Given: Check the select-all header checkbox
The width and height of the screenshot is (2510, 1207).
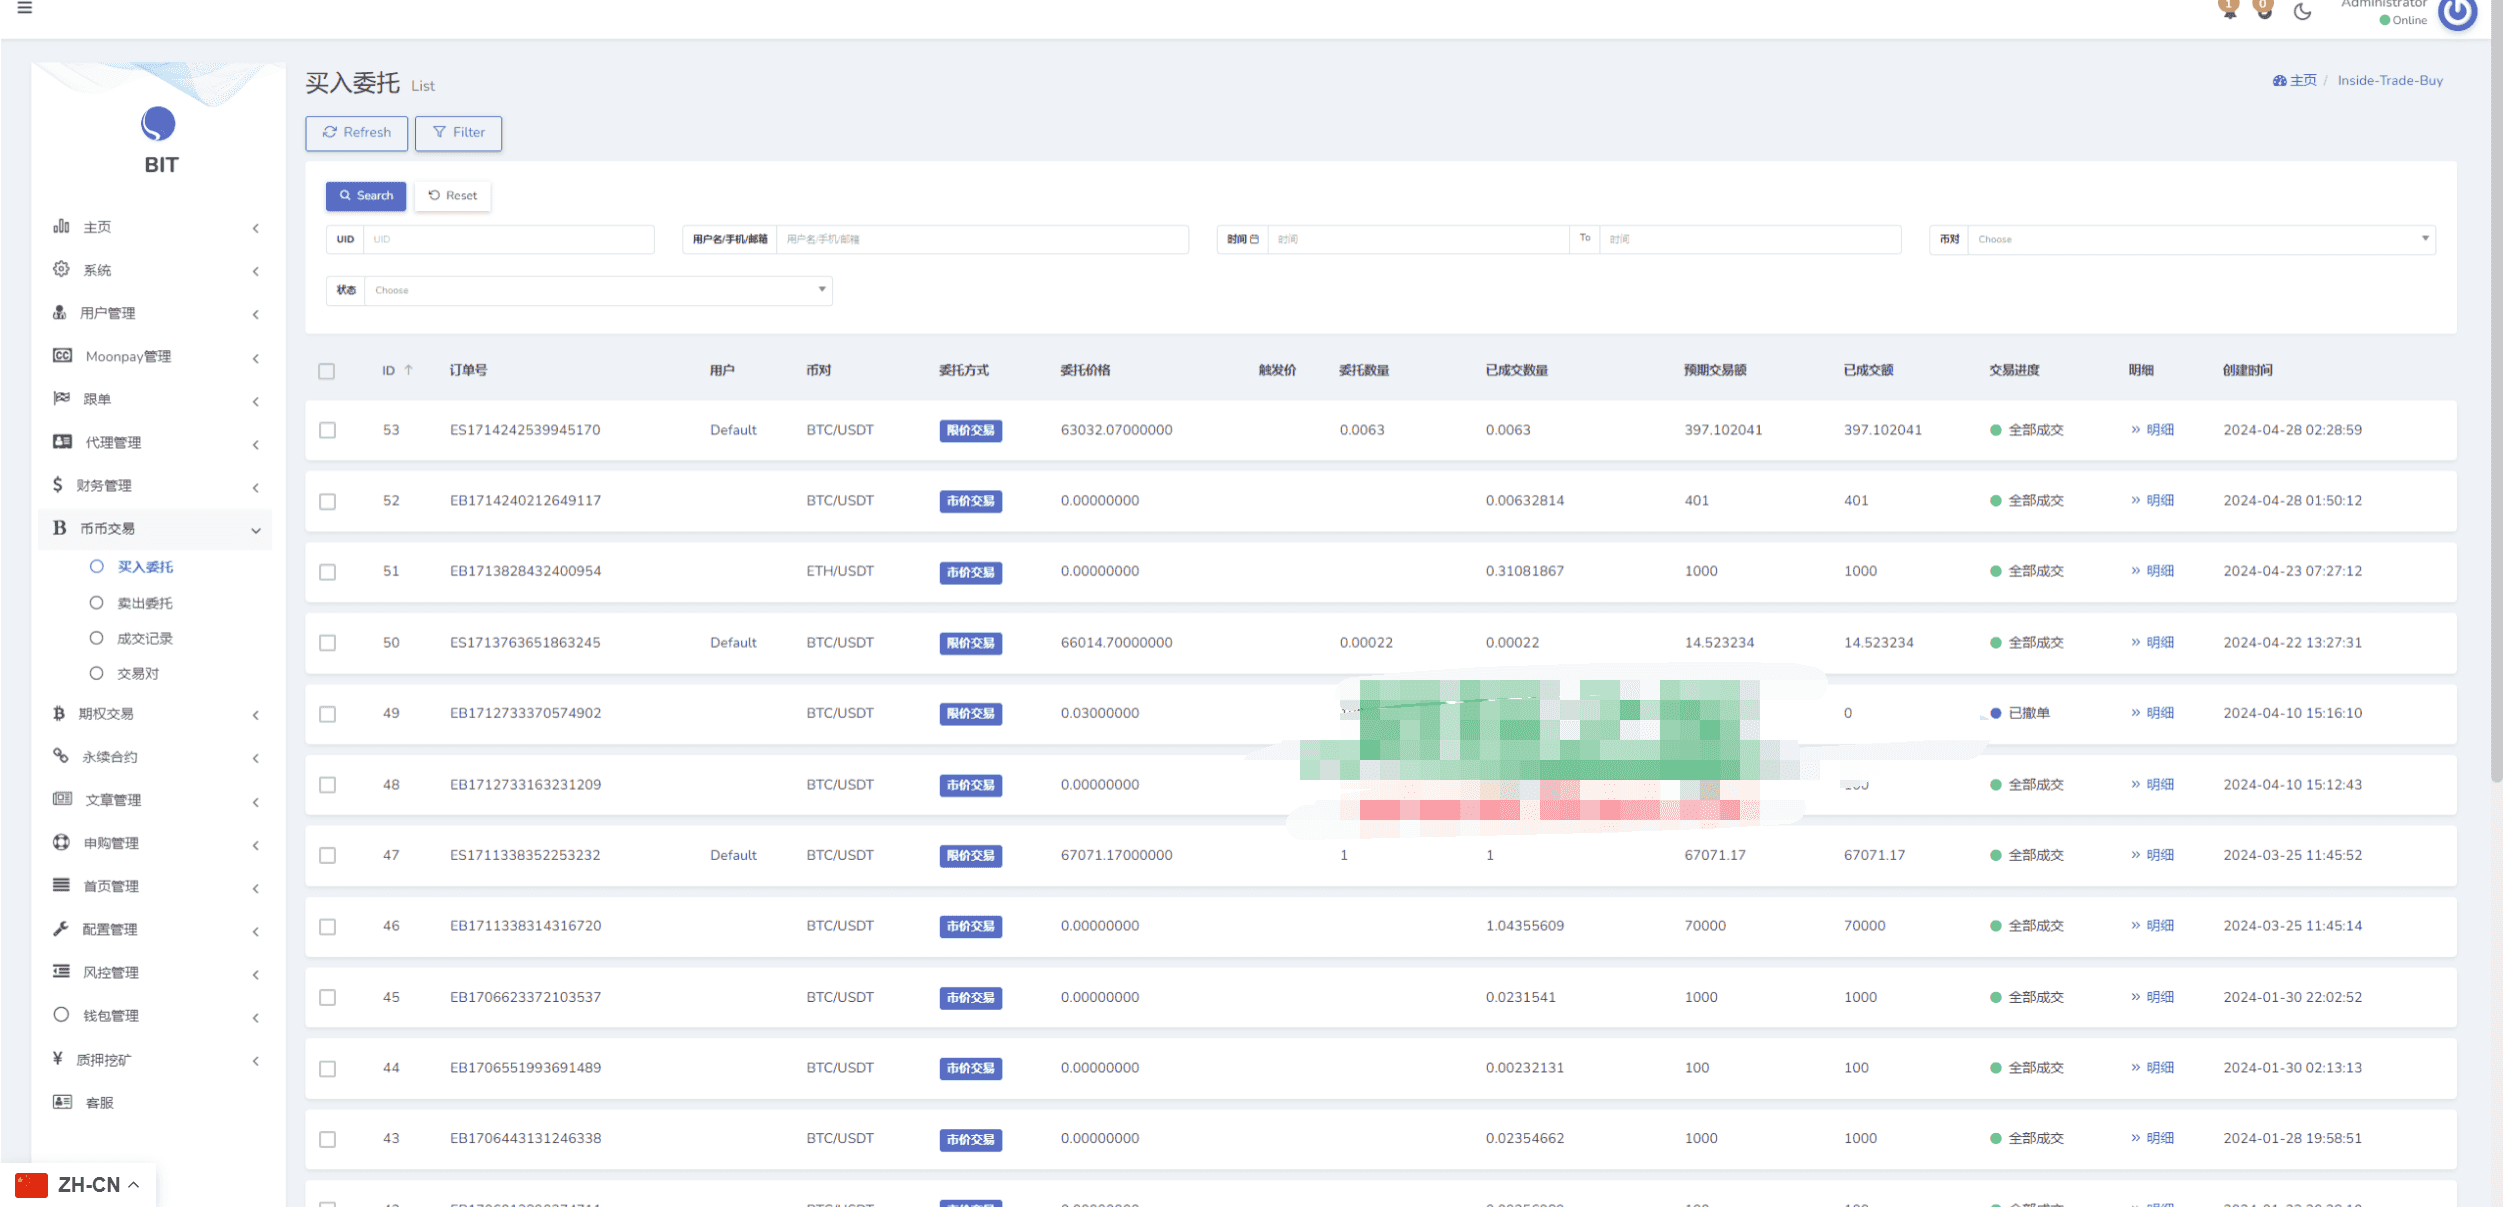Looking at the screenshot, I should click(327, 371).
